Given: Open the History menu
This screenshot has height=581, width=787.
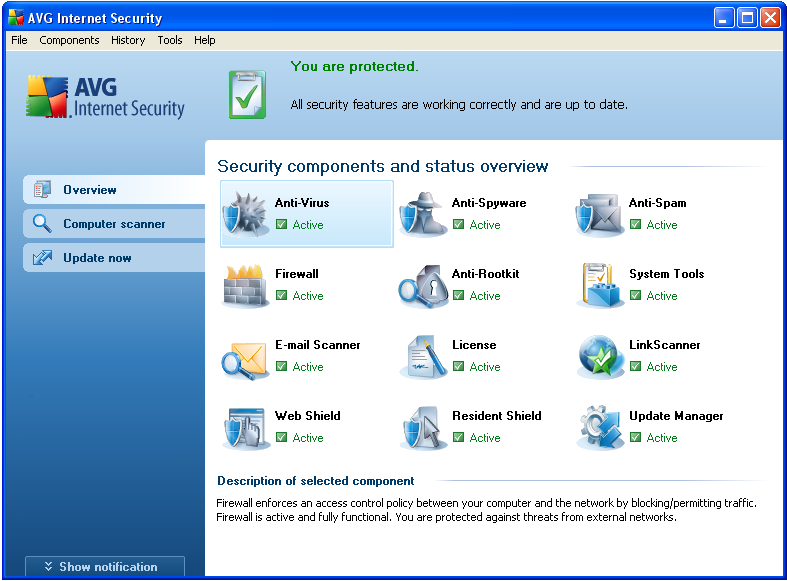Looking at the screenshot, I should coord(128,40).
